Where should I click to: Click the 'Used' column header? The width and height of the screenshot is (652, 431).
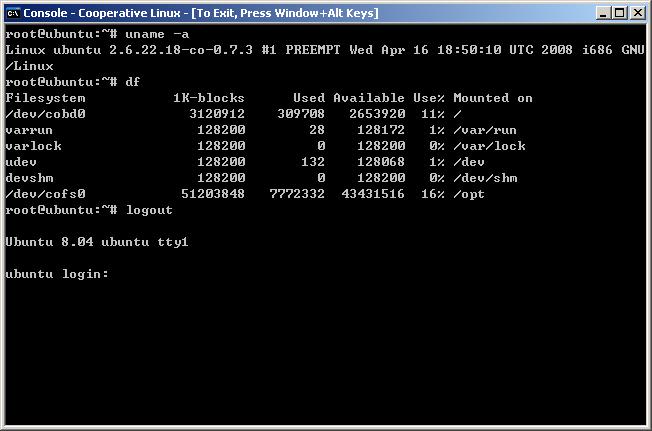(309, 98)
